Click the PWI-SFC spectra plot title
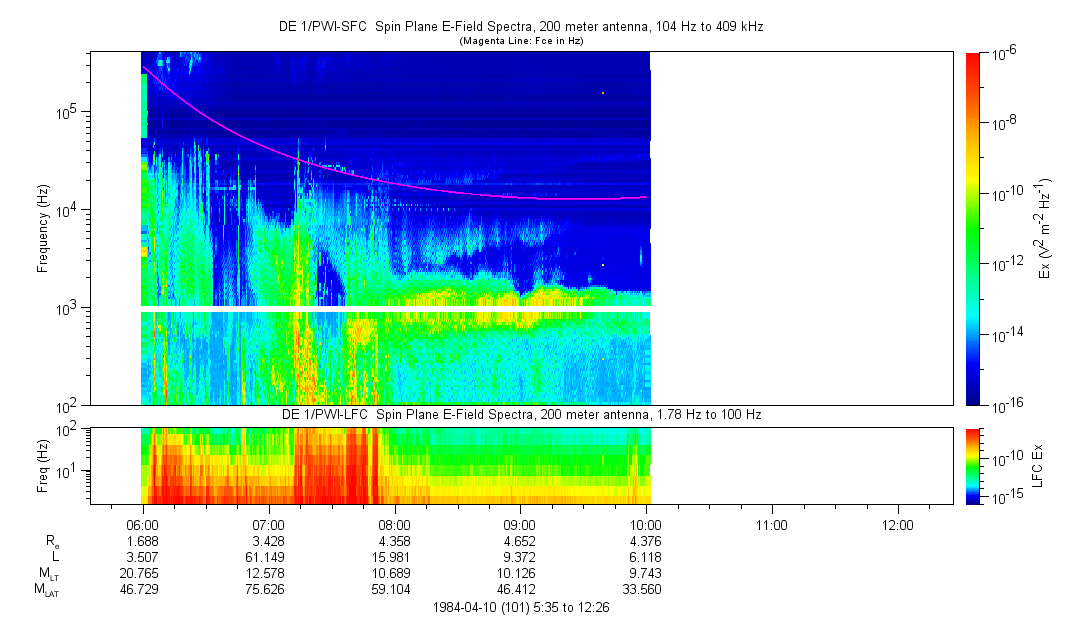Image resolution: width=1083 pixels, height=620 pixels. (521, 27)
